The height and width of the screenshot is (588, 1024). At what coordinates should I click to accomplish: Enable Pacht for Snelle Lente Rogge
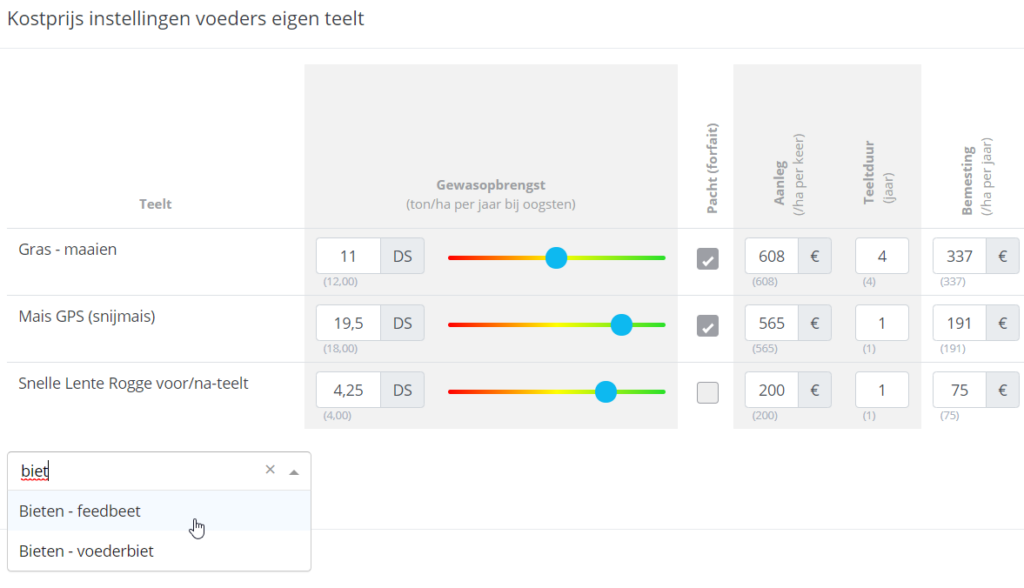[708, 392]
